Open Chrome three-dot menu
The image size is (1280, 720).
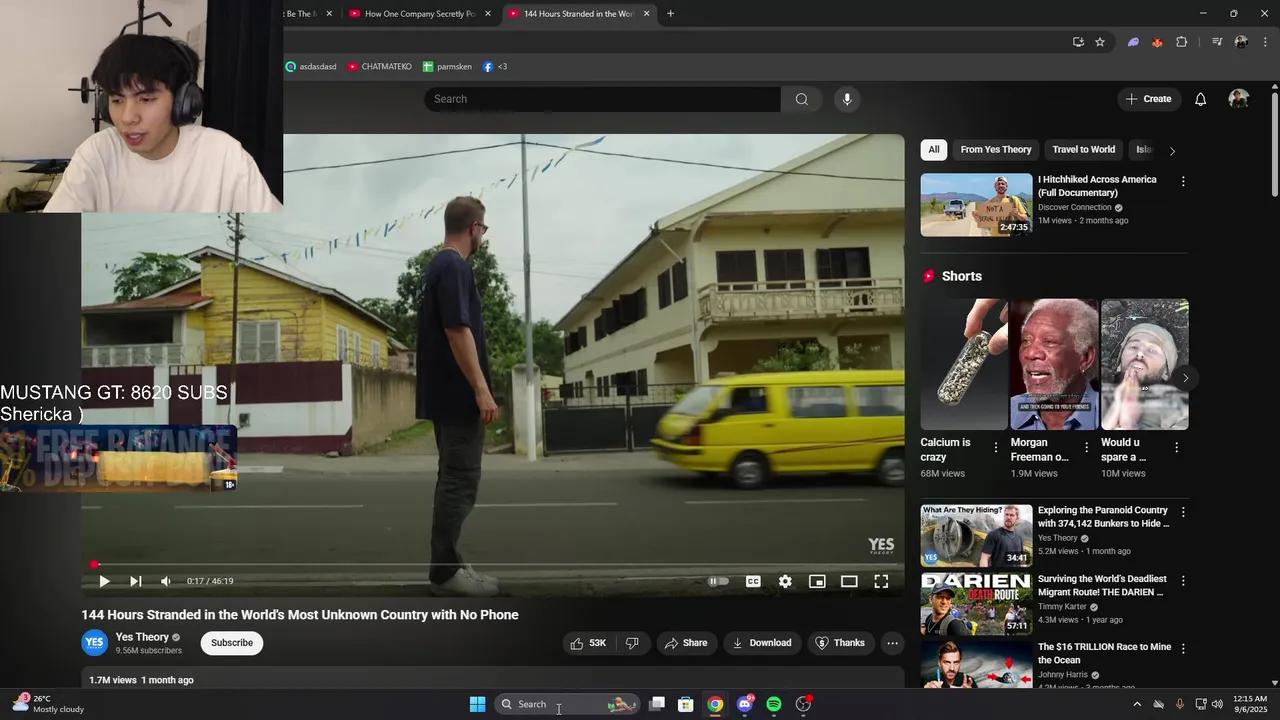[1265, 42]
